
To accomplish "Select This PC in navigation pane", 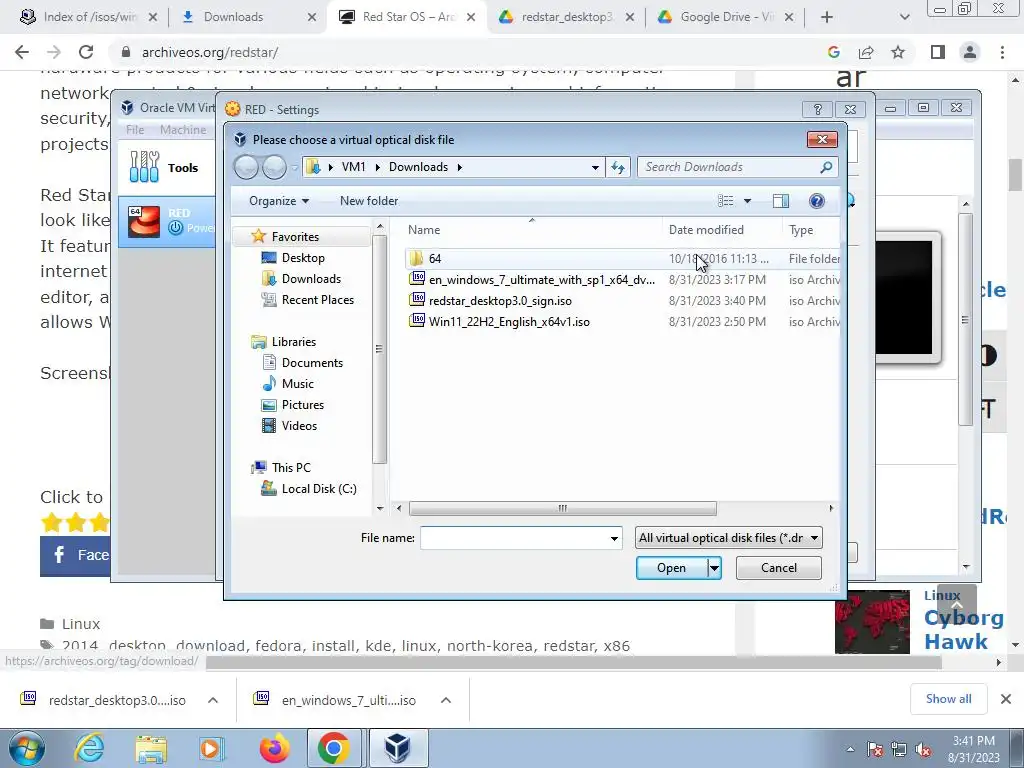I will [291, 468].
